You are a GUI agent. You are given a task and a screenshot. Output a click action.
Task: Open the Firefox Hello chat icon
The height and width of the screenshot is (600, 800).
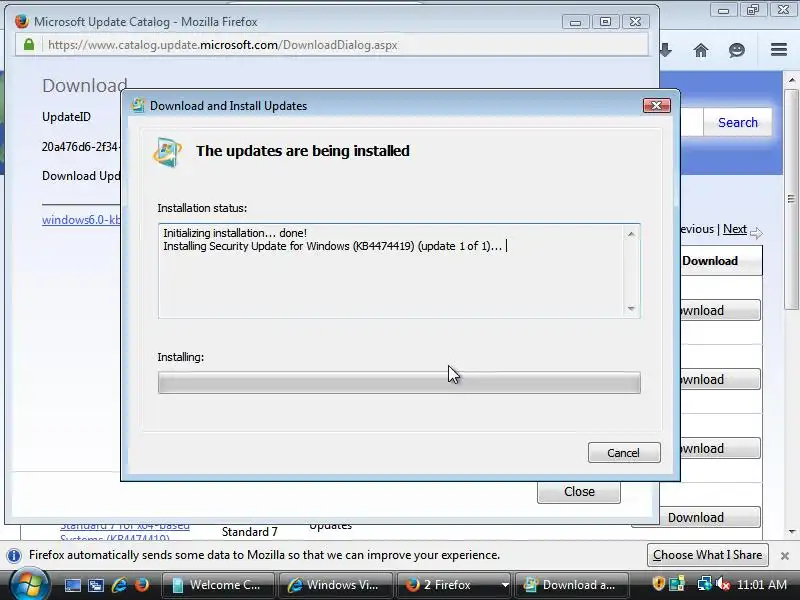click(x=737, y=50)
